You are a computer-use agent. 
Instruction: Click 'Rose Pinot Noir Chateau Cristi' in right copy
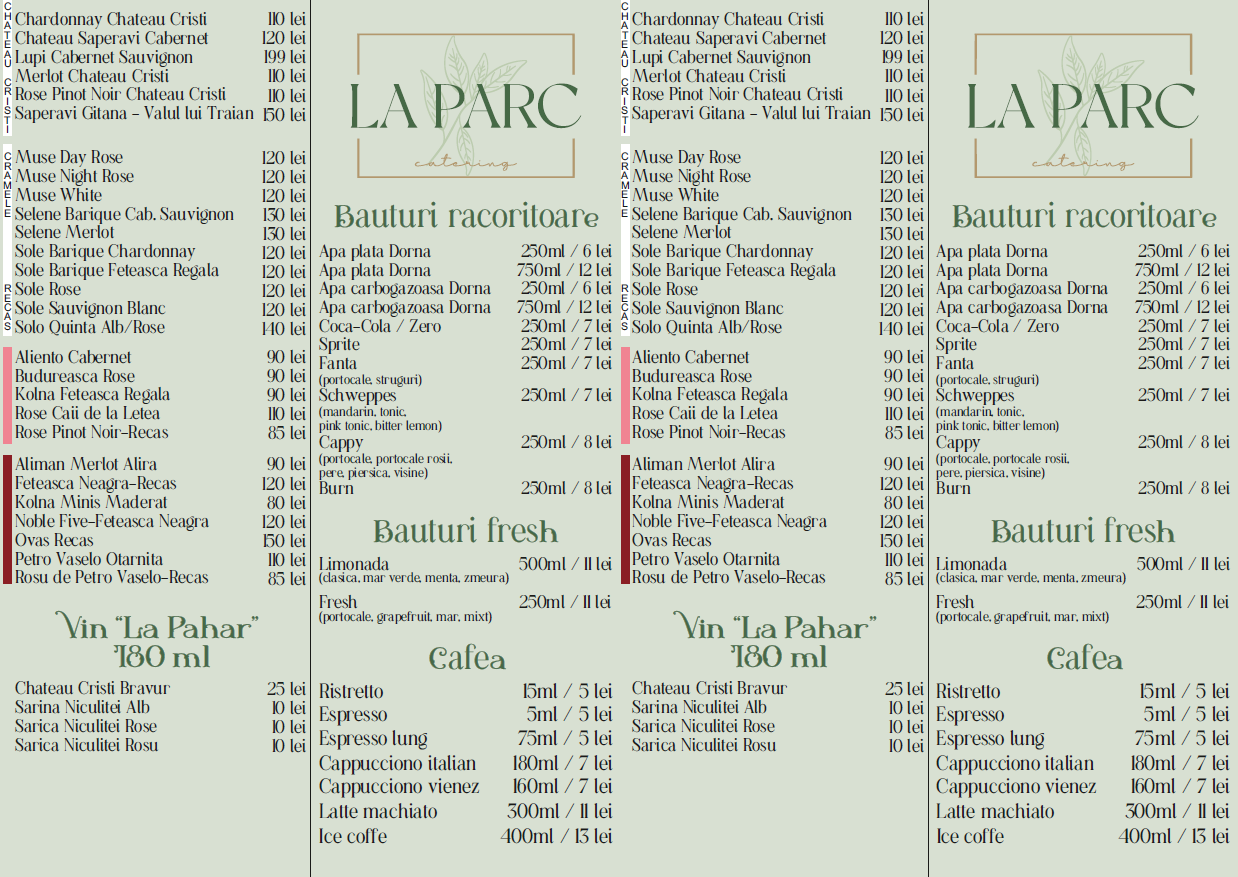[738, 94]
